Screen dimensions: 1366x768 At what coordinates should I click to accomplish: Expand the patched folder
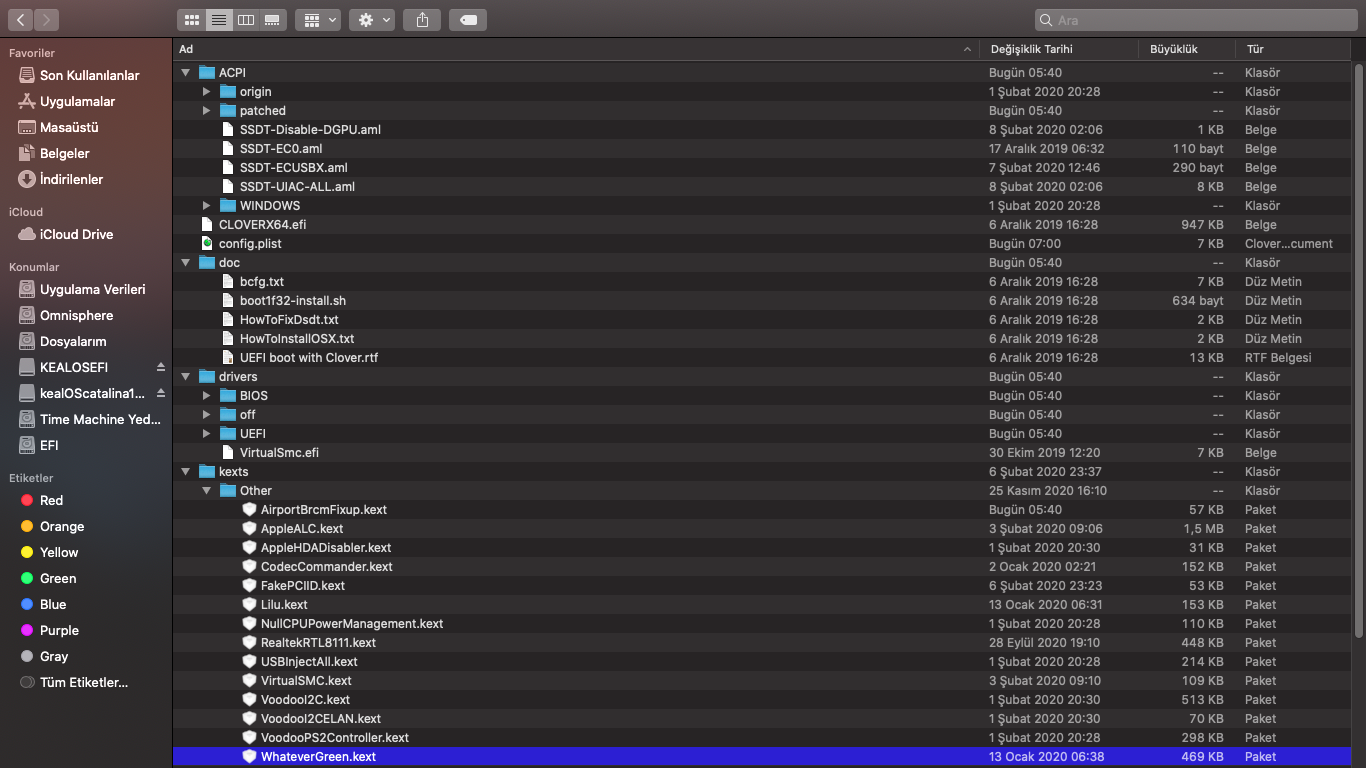pos(207,111)
